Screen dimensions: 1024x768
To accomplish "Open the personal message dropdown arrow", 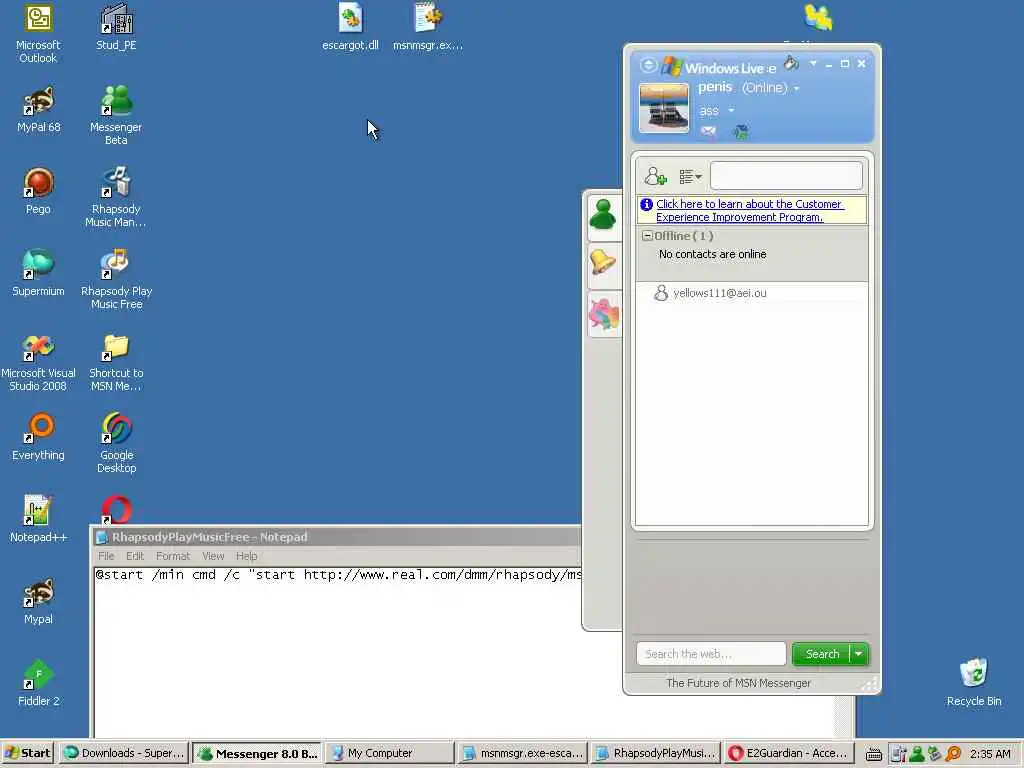I will [731, 110].
